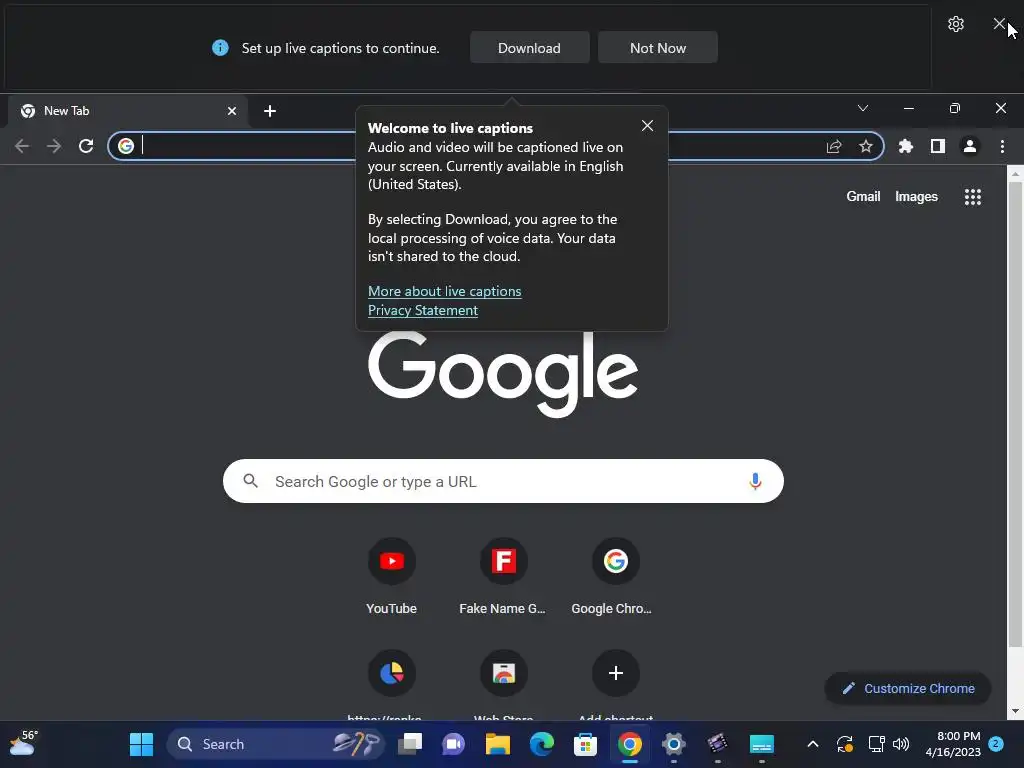The image size is (1024, 768).
Task: Open the video editor taskbar icon
Action: point(717,744)
